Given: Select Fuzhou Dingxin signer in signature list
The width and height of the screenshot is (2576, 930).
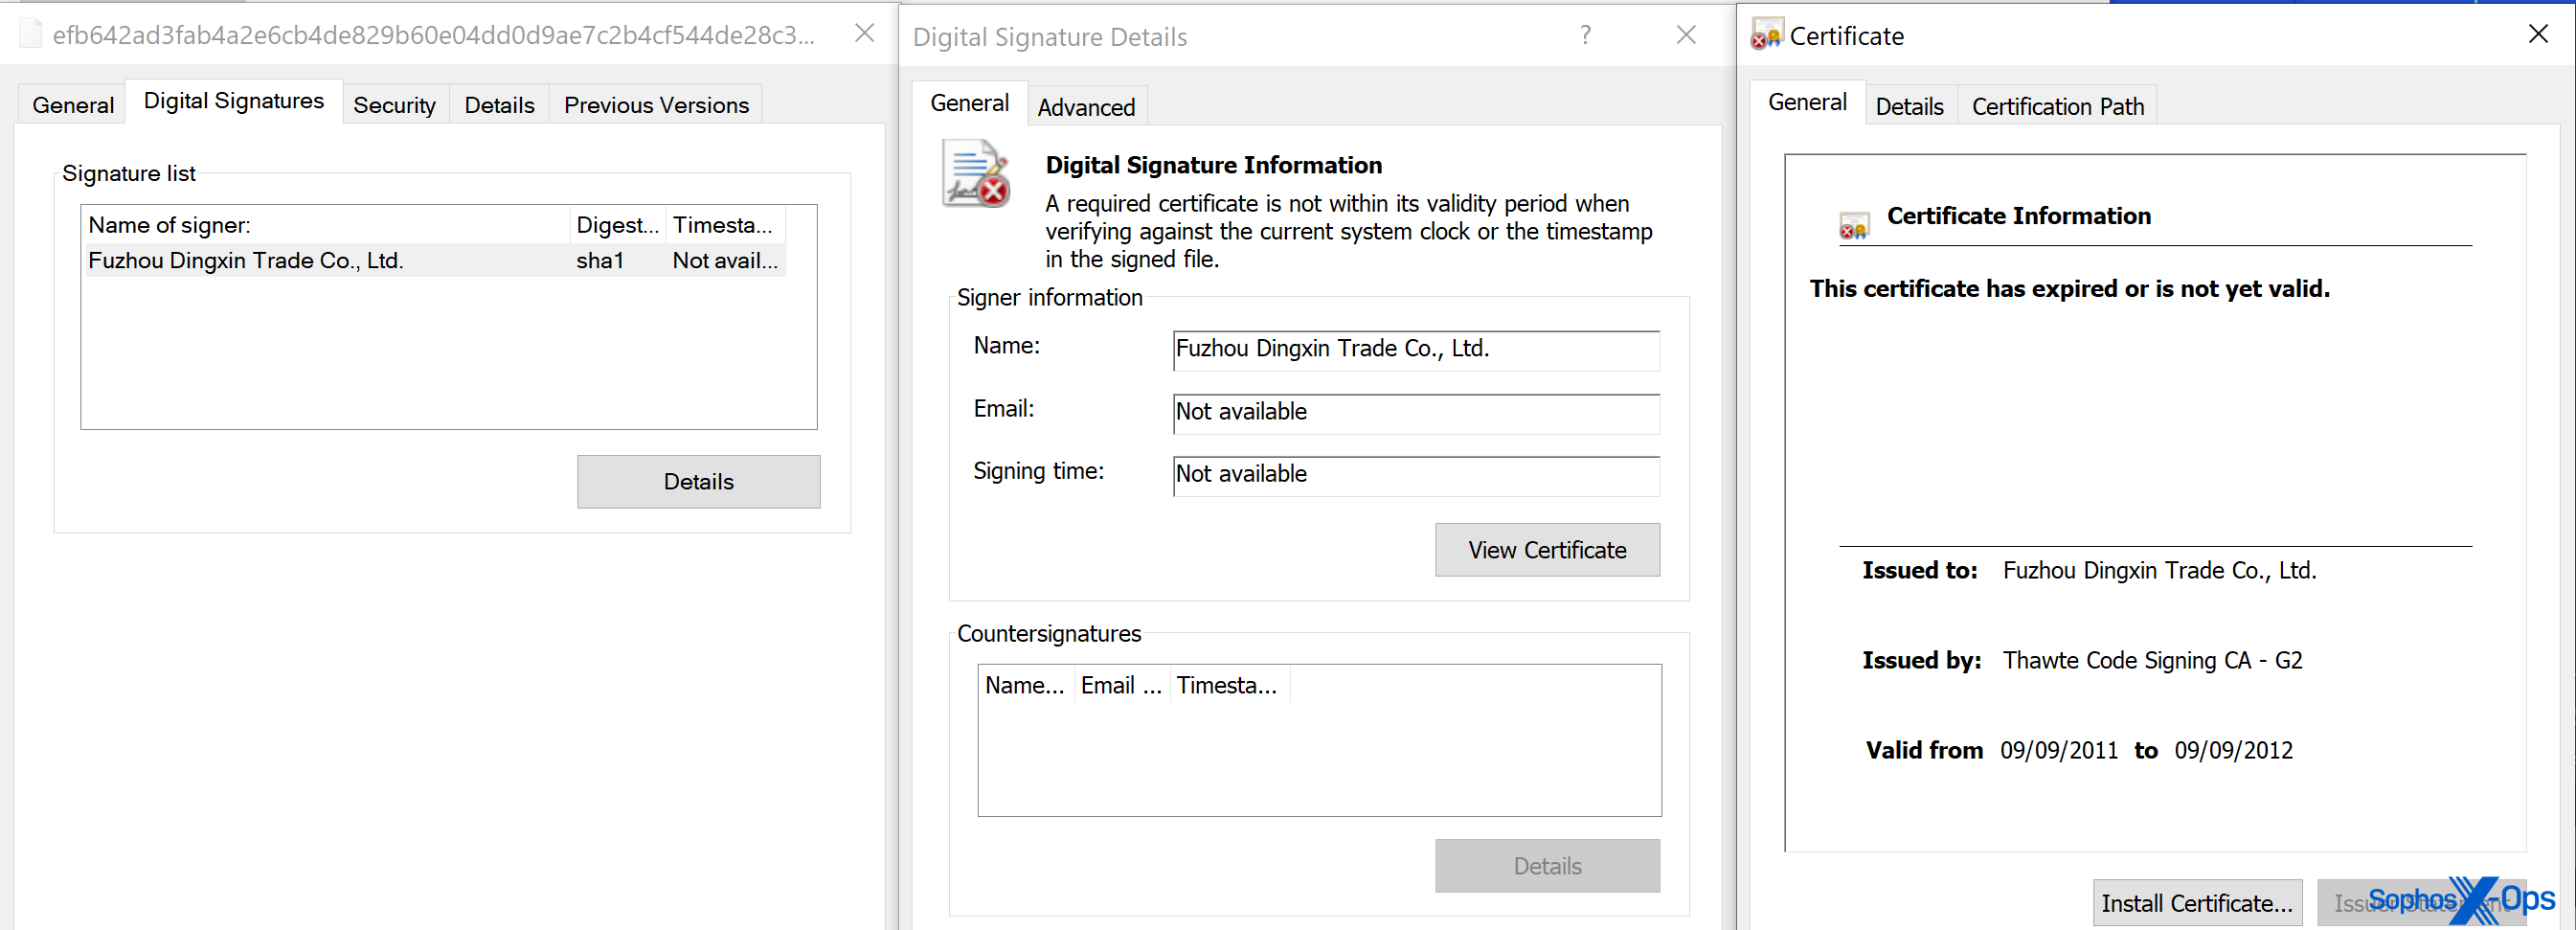Looking at the screenshot, I should tap(246, 261).
